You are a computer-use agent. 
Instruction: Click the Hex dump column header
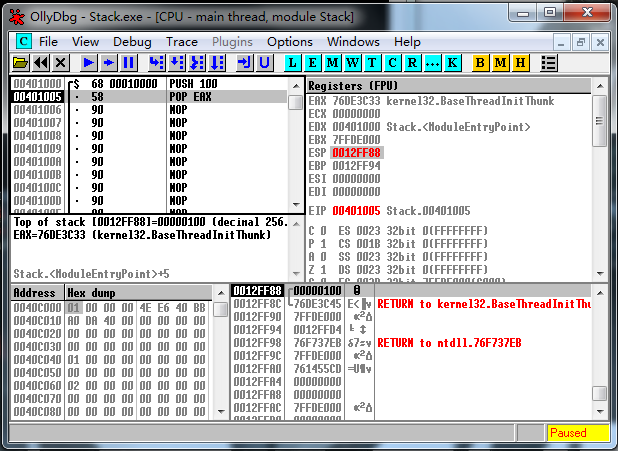(x=138, y=293)
